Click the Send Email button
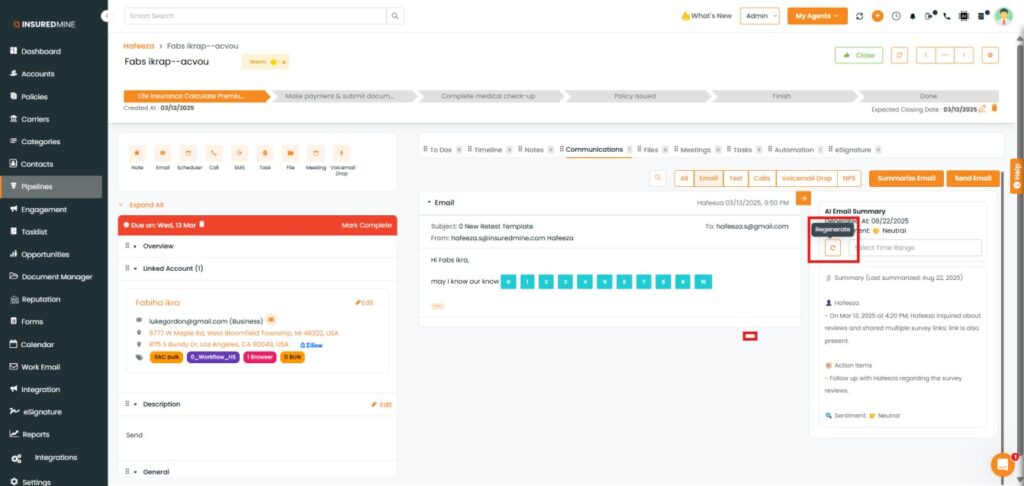 click(x=973, y=178)
